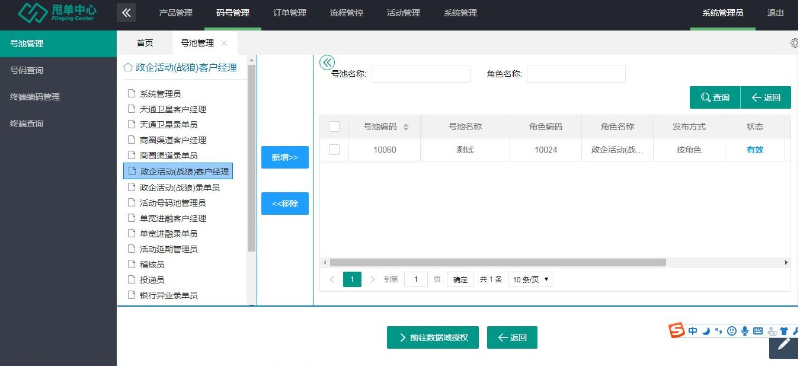This screenshot has height=366, width=798.
Task: Click the 角色名称 input field
Action: [x=576, y=74]
